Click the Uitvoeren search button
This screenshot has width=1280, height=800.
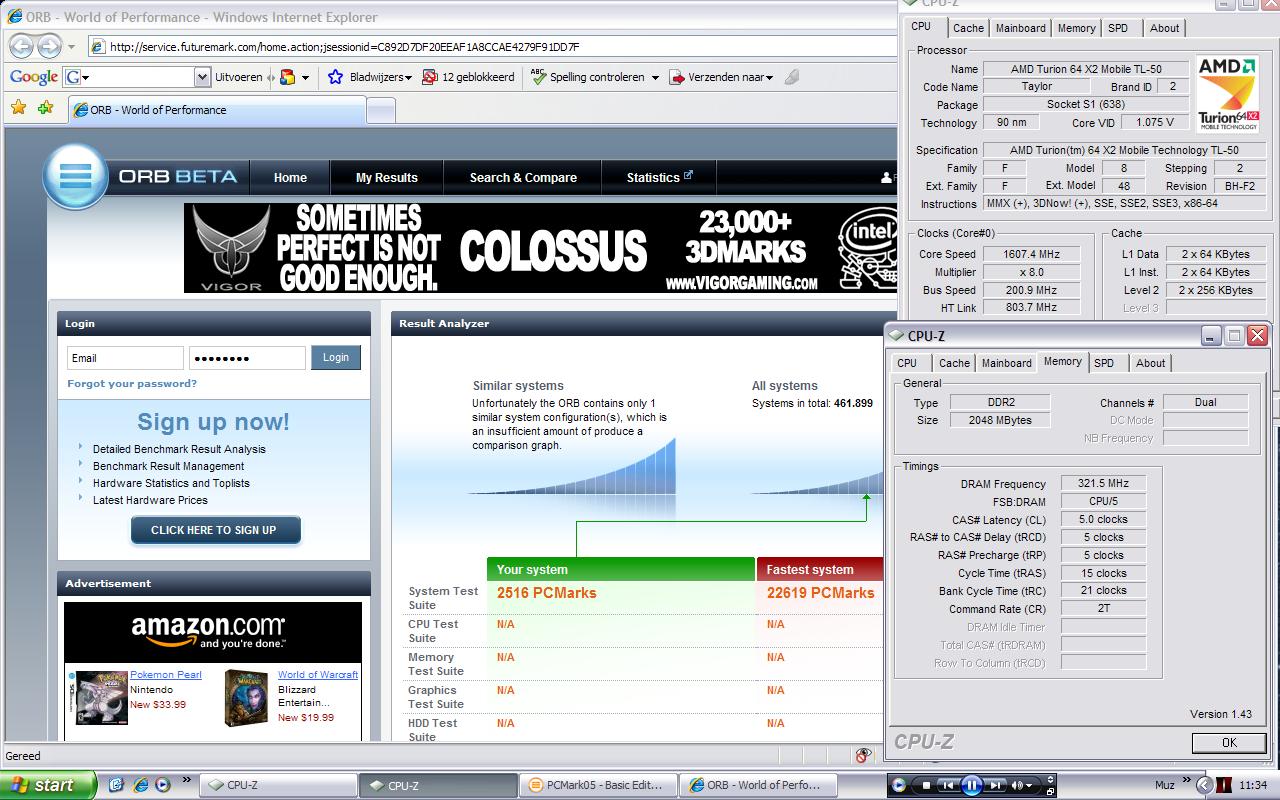pyautogui.click(x=239, y=77)
